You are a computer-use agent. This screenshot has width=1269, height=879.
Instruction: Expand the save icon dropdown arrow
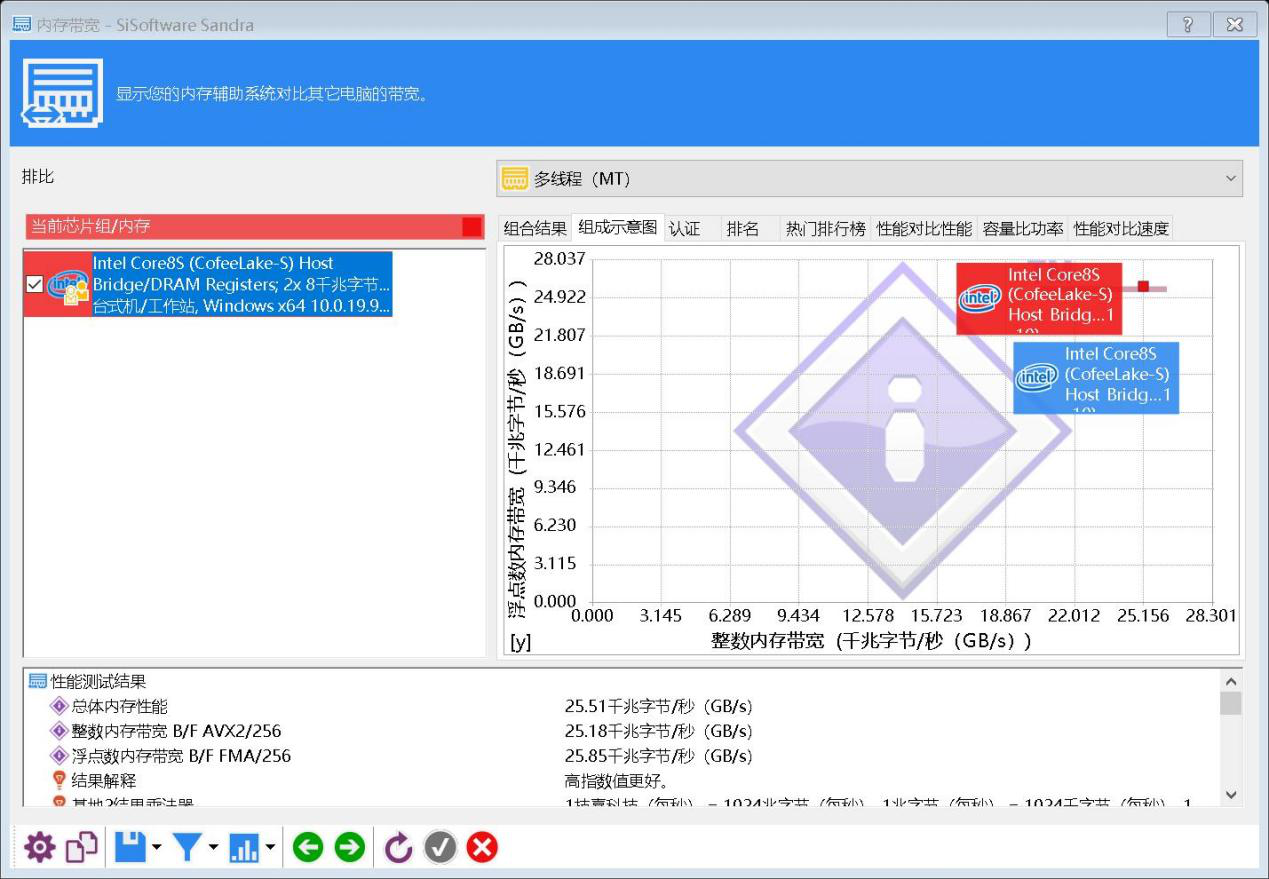(156, 849)
